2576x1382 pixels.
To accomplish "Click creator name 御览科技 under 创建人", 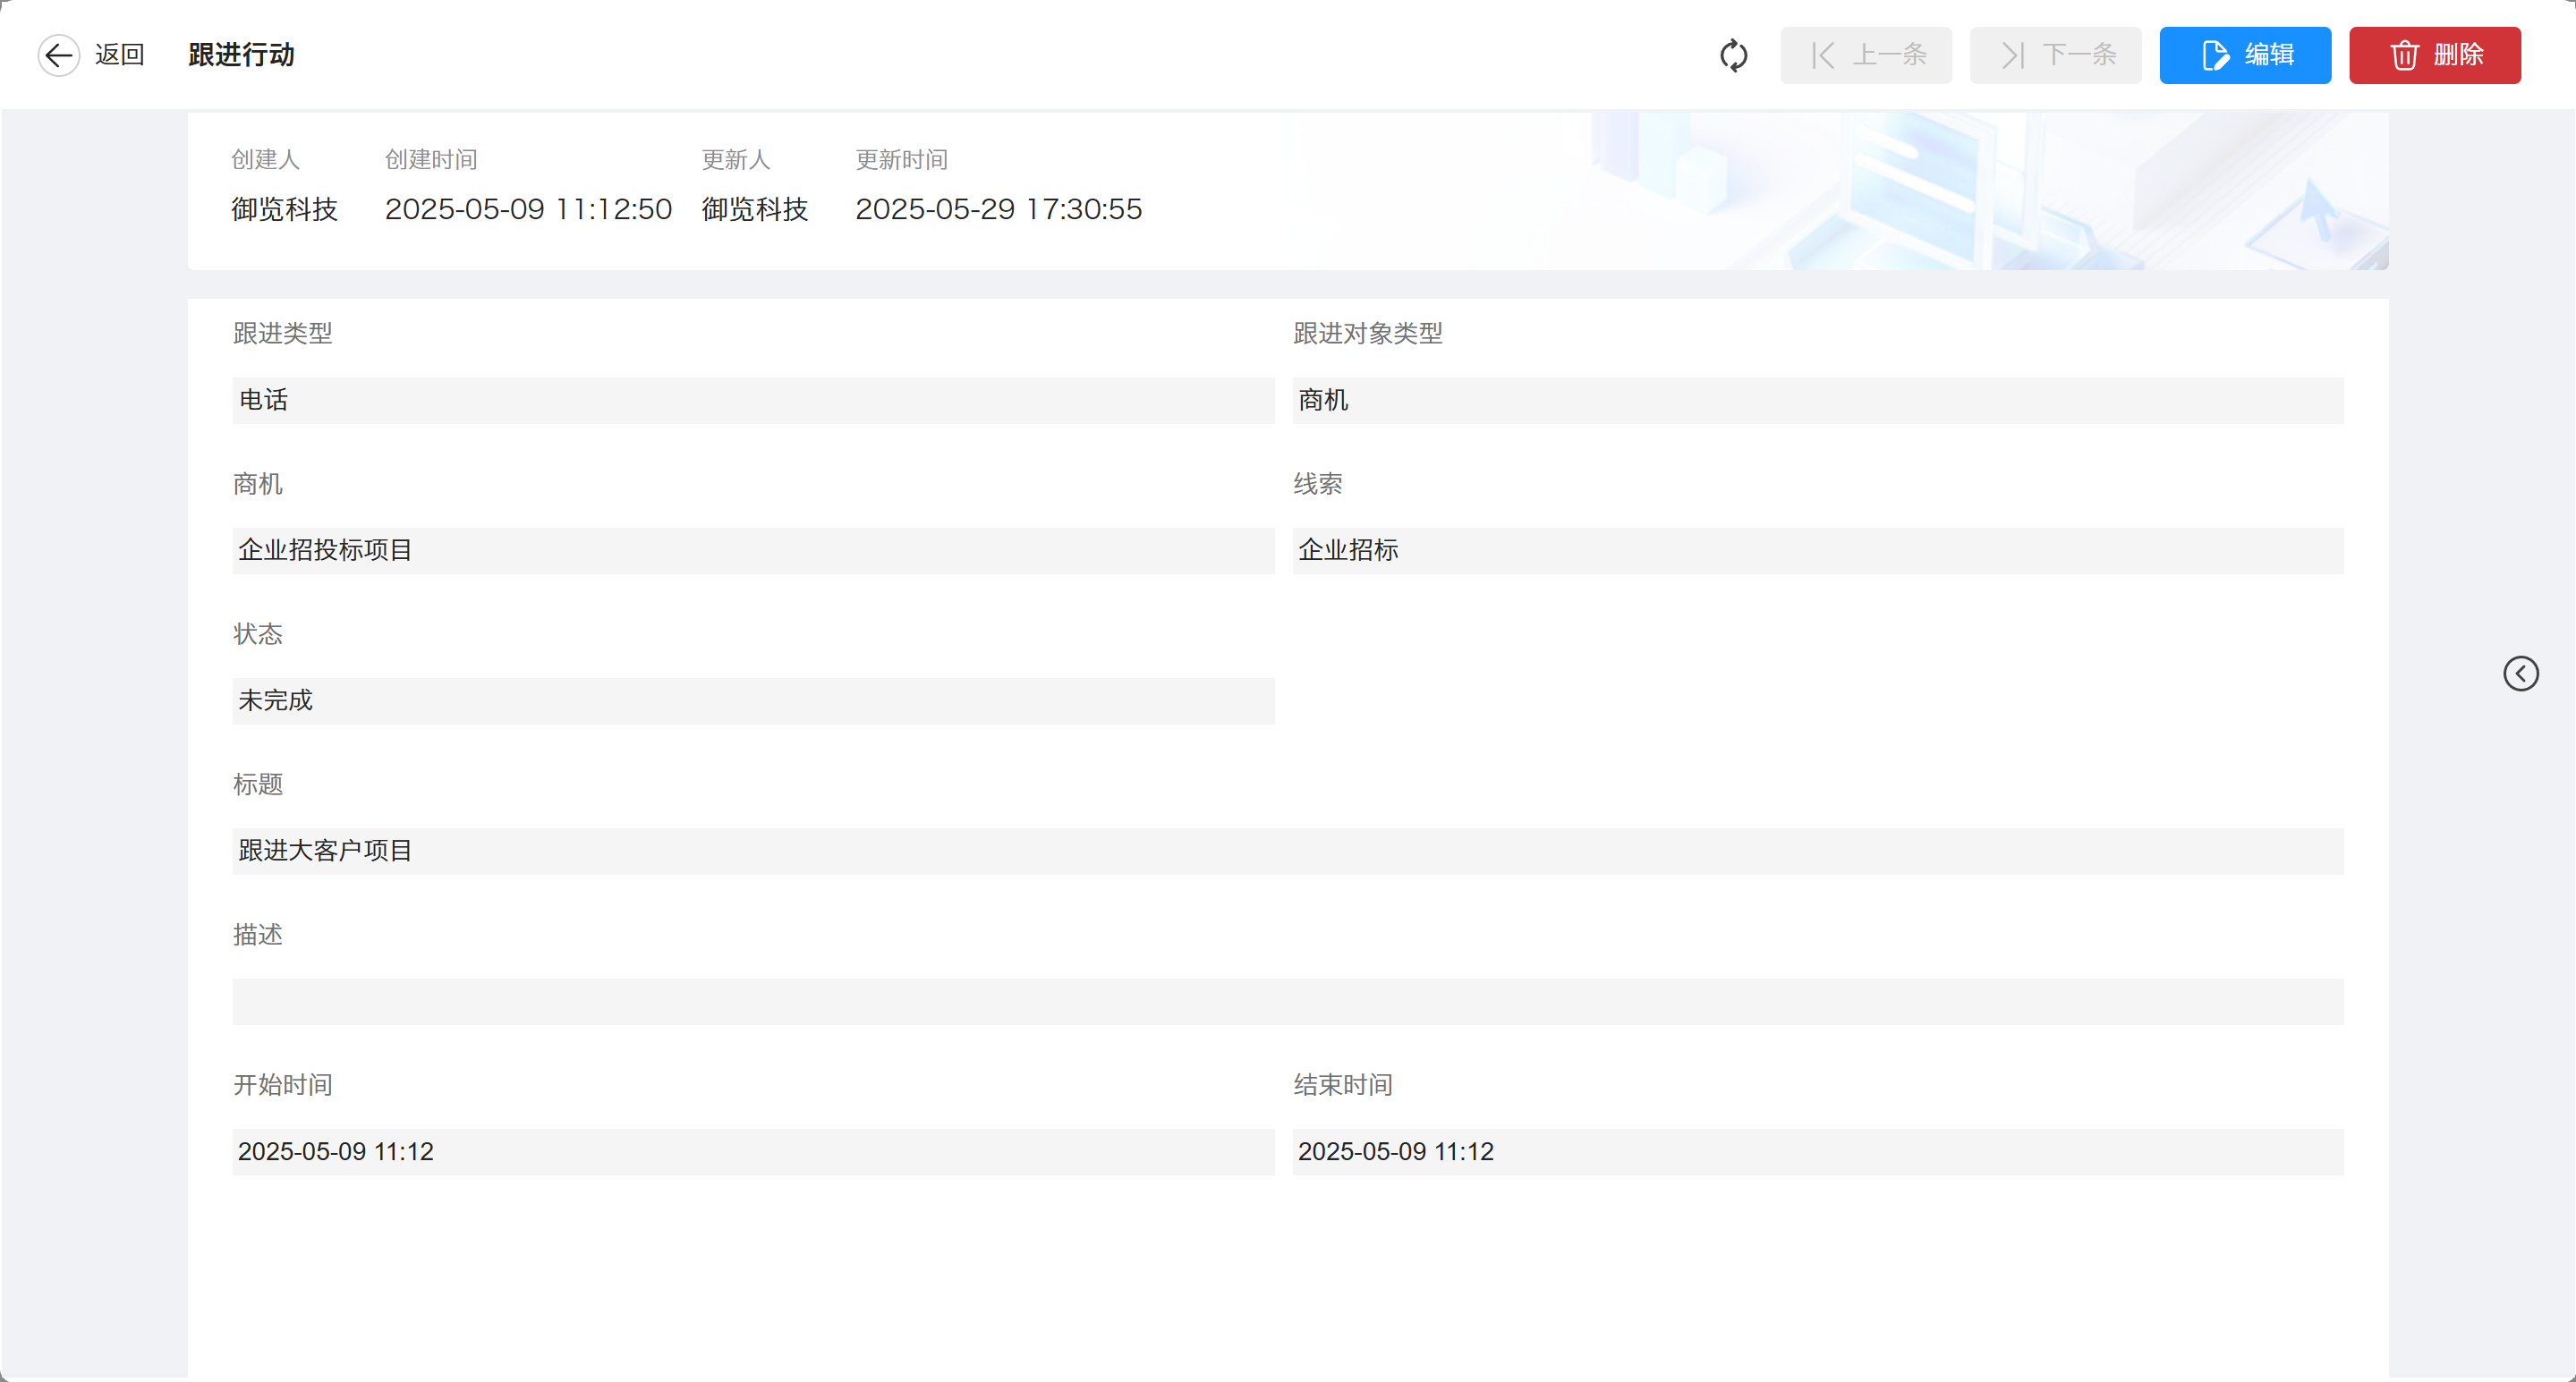I will [x=284, y=209].
